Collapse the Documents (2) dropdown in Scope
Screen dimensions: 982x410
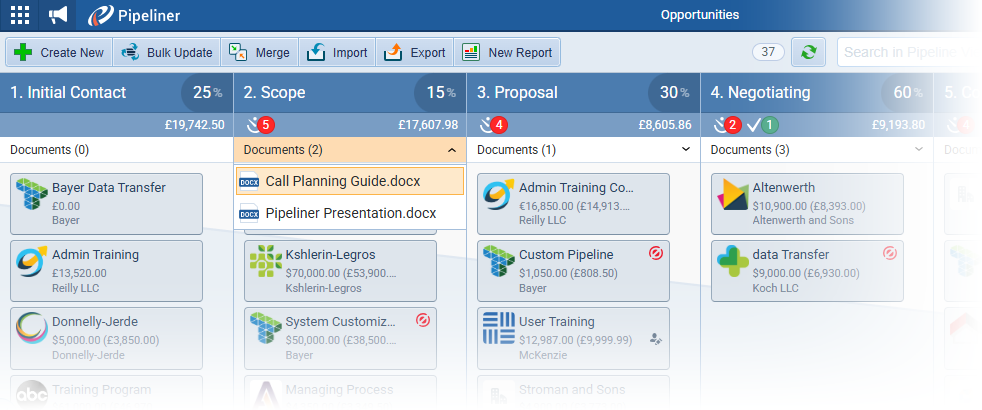pyautogui.click(x=350, y=150)
